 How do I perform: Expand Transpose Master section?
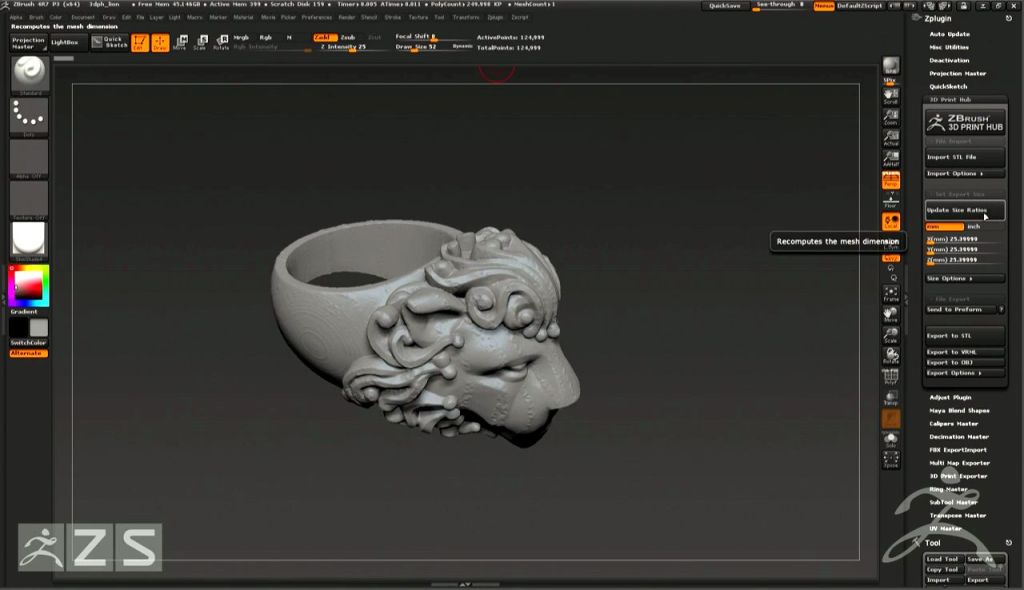[957, 516]
